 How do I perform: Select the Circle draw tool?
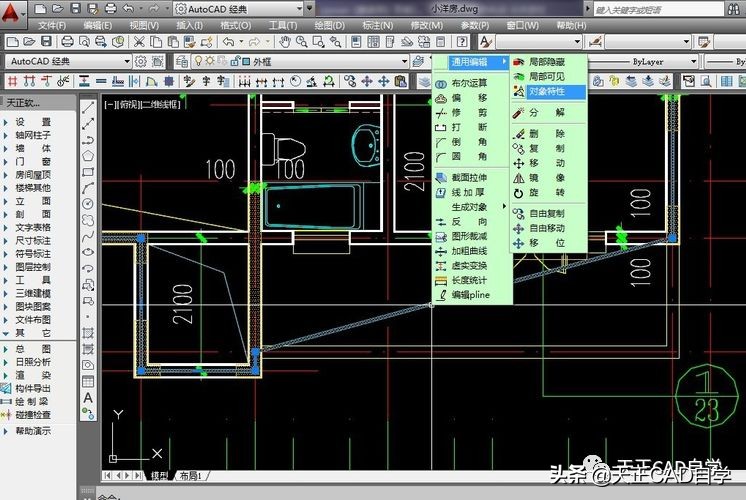point(88,204)
